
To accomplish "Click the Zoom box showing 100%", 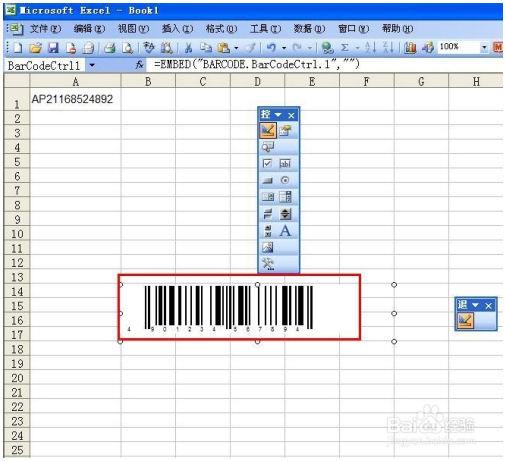I will click(459, 47).
